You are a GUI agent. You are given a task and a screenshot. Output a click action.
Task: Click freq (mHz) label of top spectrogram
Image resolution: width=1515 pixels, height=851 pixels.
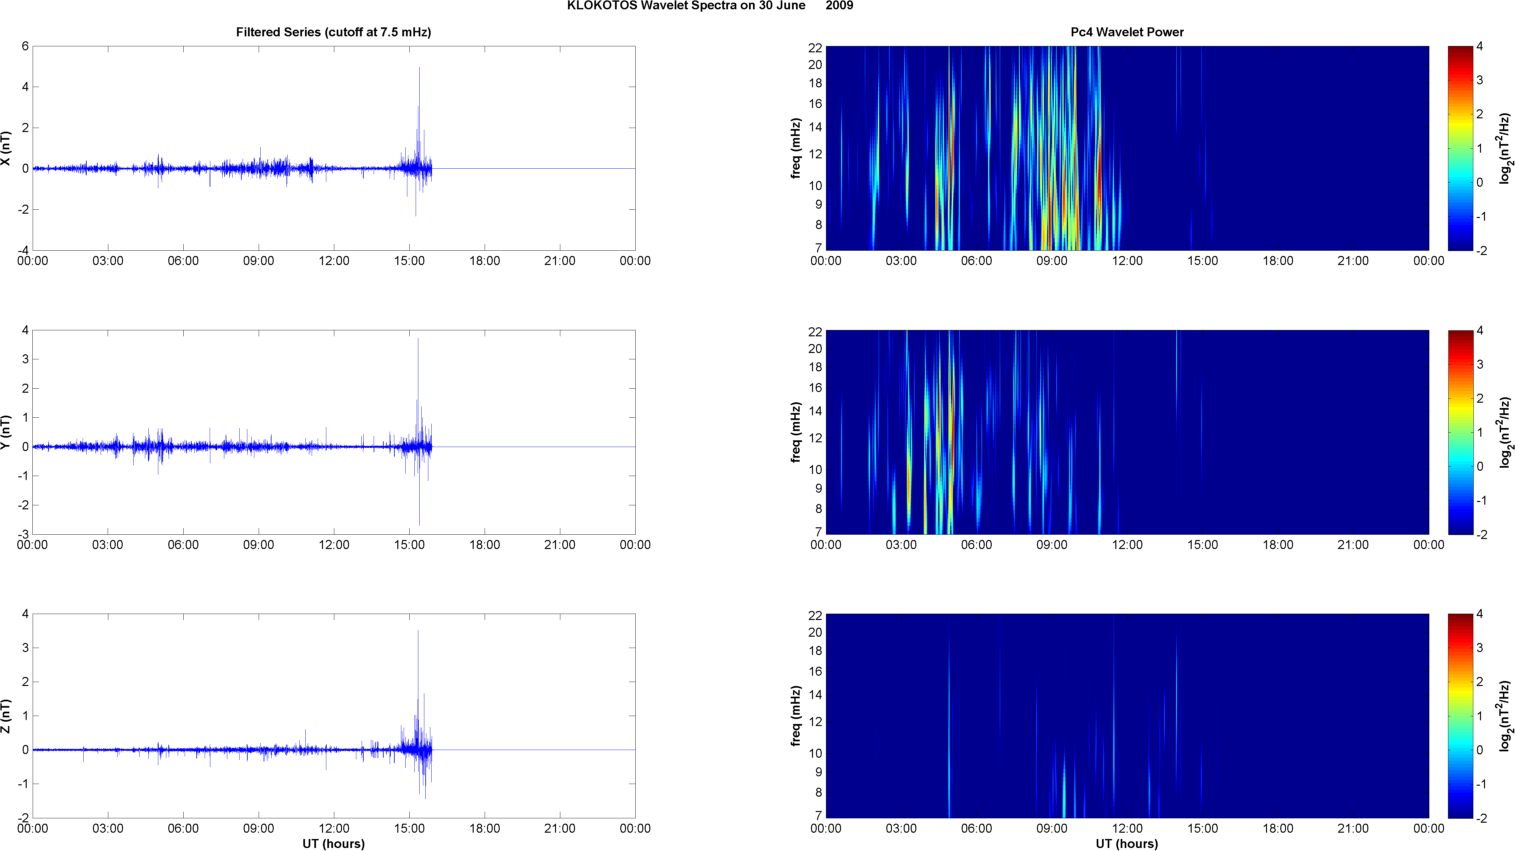796,148
